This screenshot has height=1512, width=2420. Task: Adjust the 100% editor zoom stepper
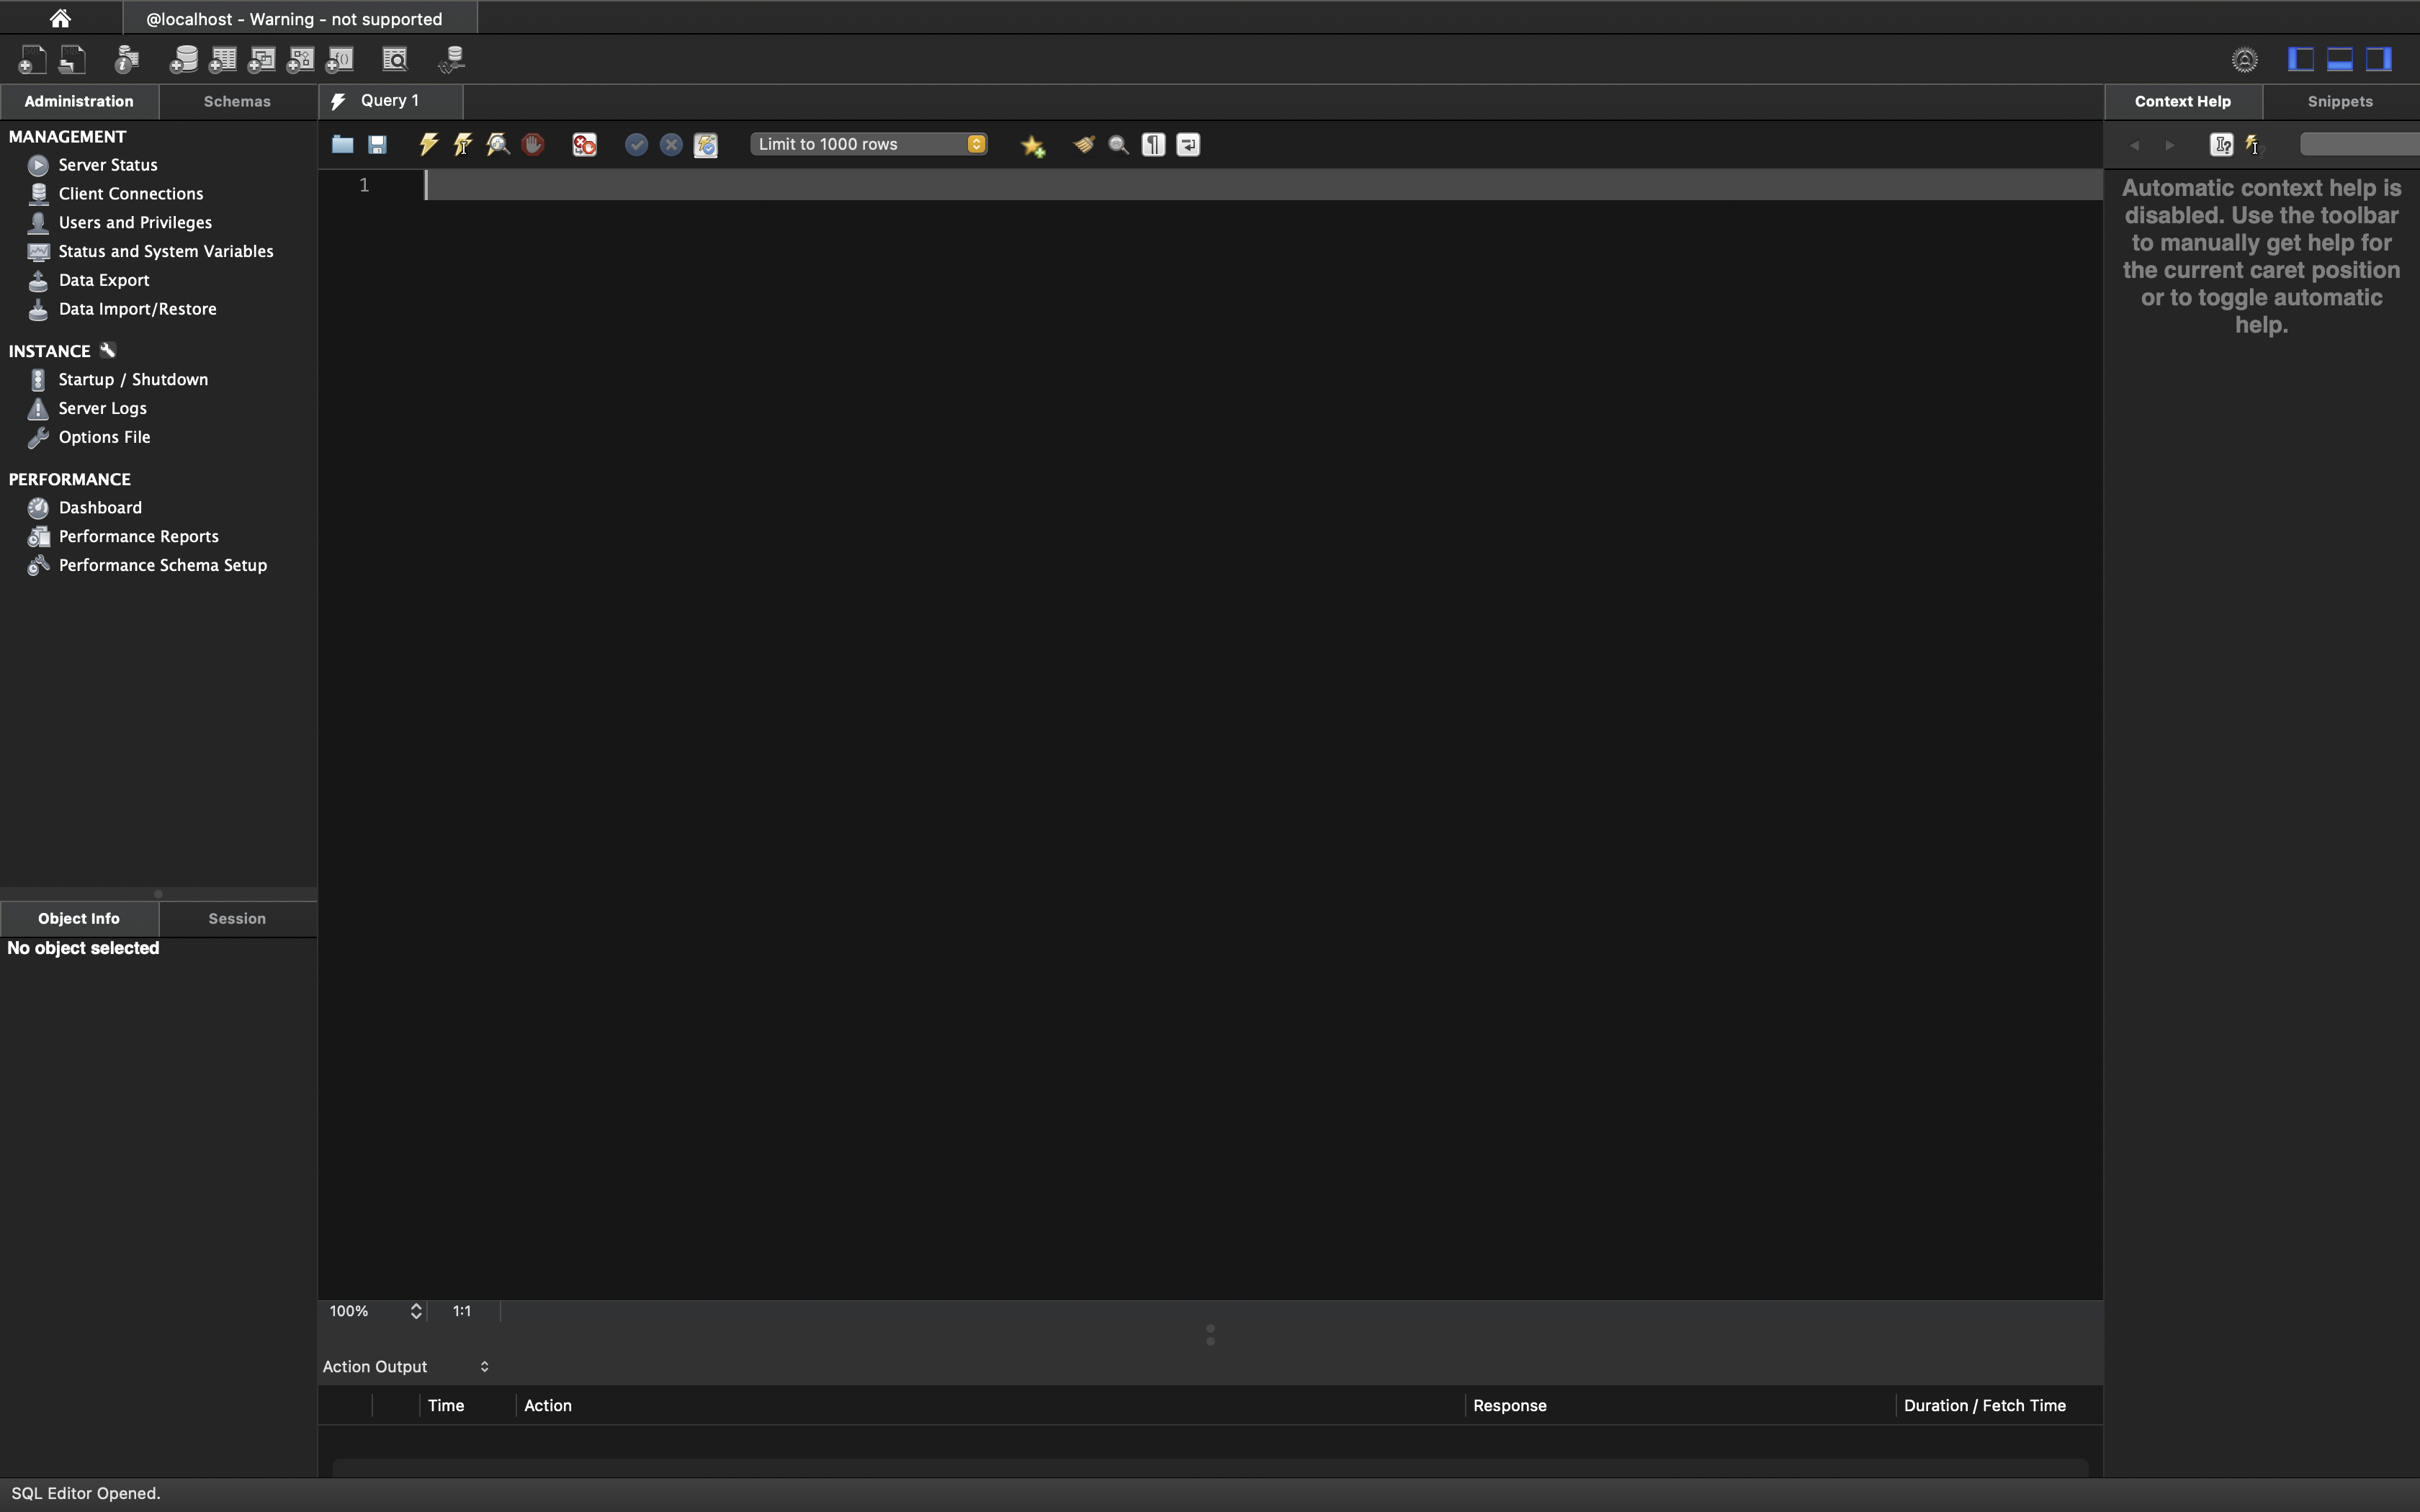tap(416, 1311)
